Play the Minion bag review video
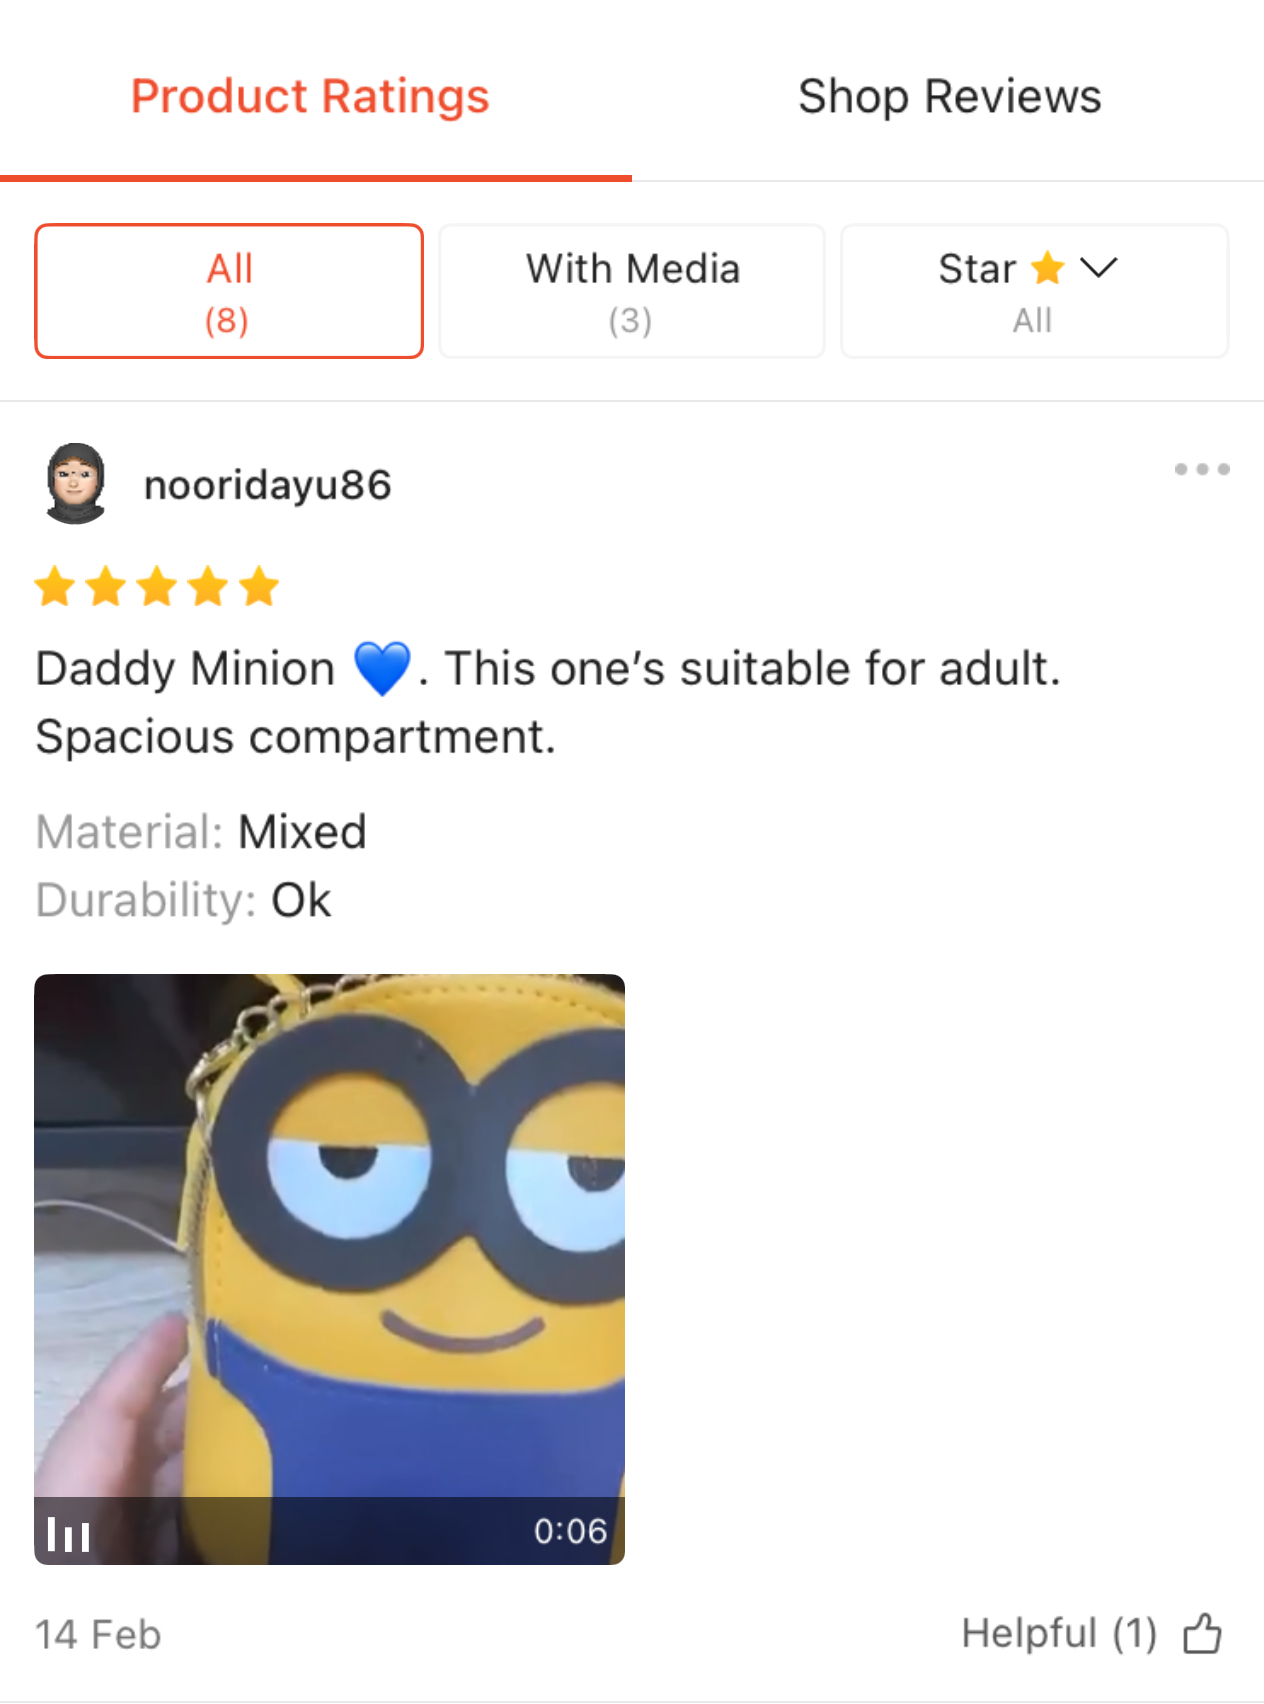Image resolution: width=1264 pixels, height=1704 pixels. pyautogui.click(x=329, y=1269)
